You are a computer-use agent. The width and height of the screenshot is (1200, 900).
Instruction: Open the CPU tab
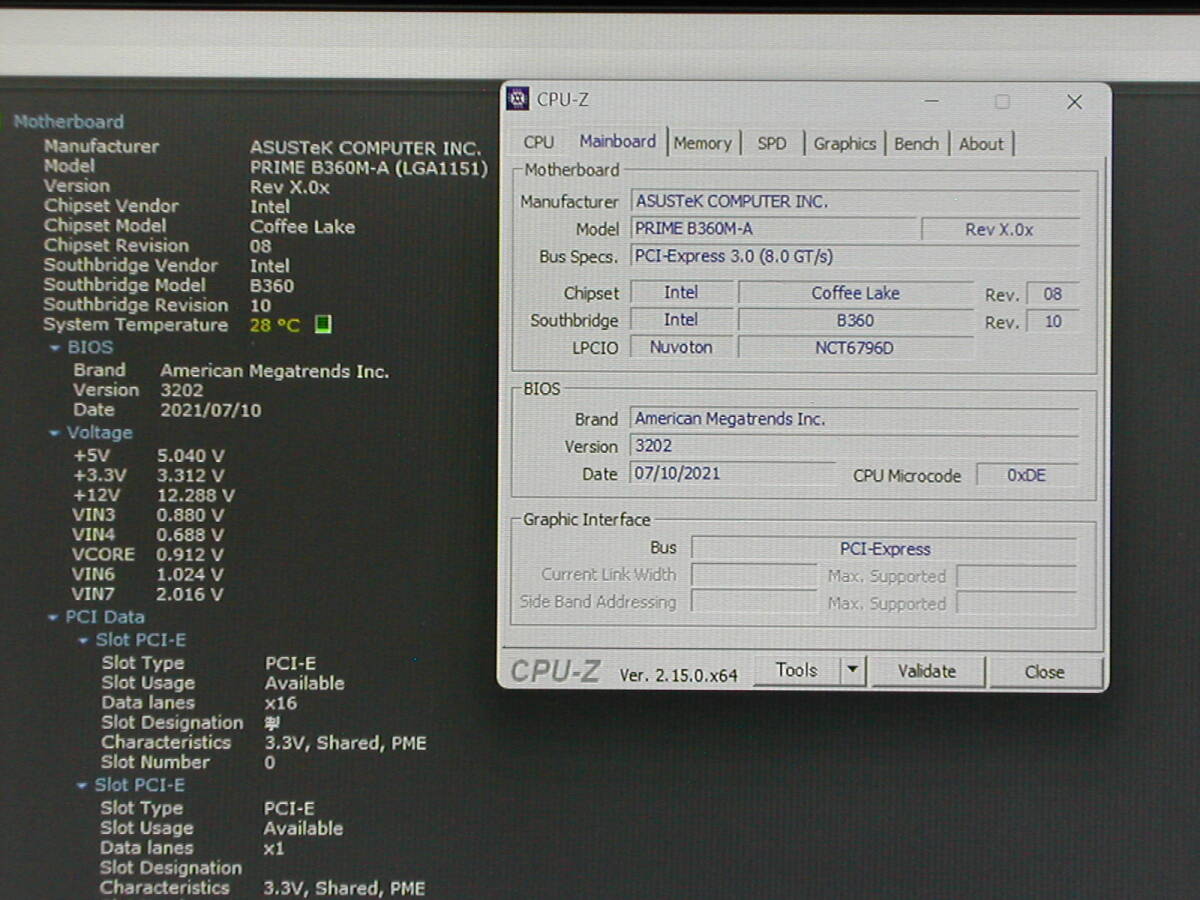tap(538, 143)
